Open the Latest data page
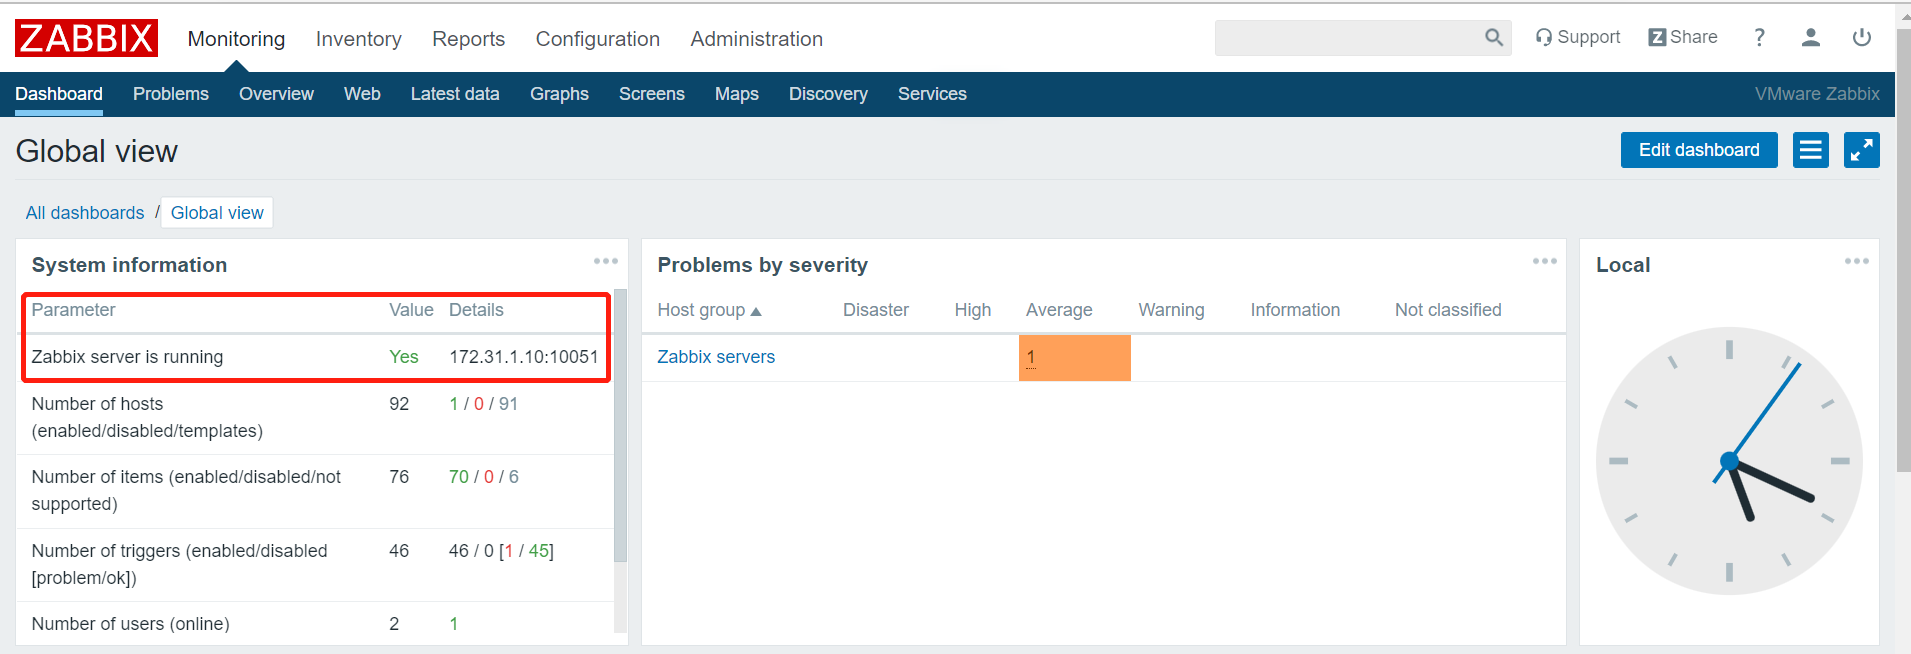 point(455,94)
